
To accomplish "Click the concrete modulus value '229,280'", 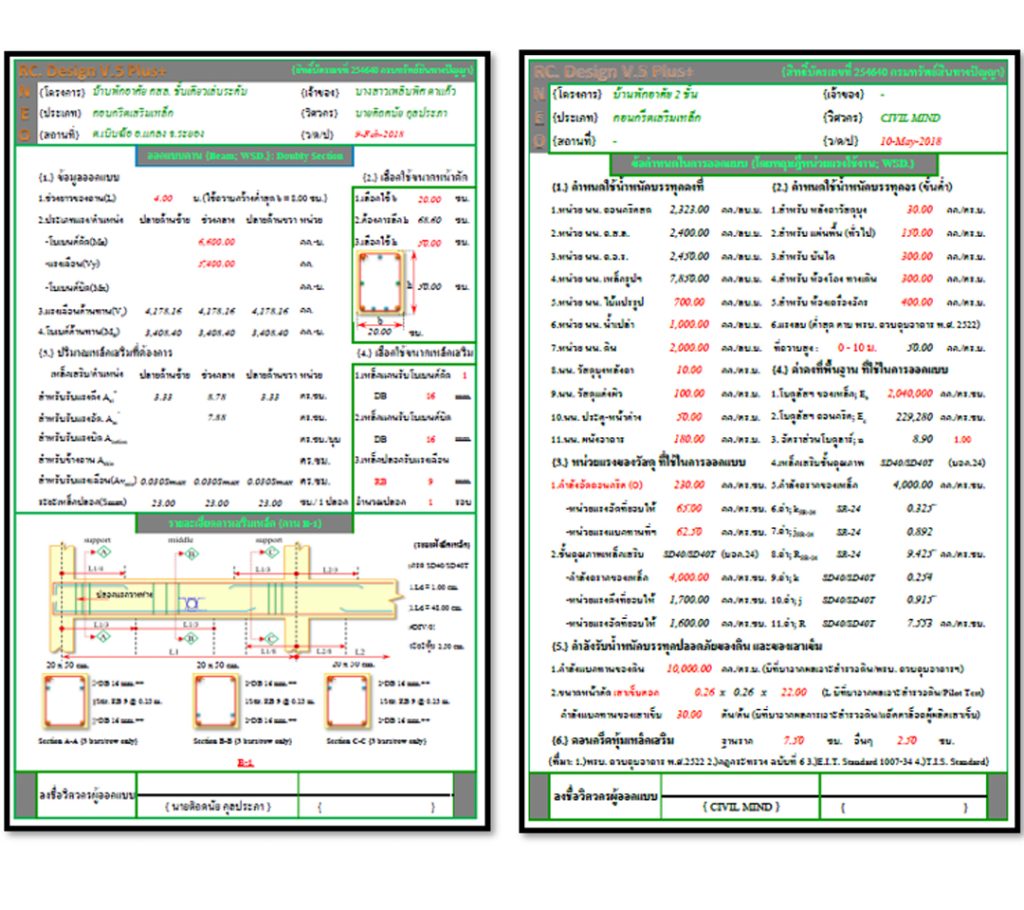I will coord(914,416).
